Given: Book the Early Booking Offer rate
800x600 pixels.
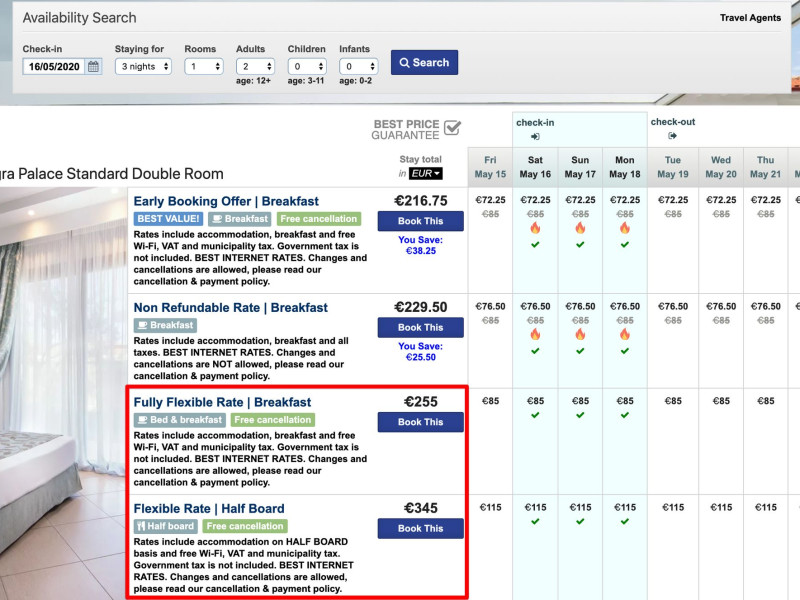Looking at the screenshot, I should (420, 221).
